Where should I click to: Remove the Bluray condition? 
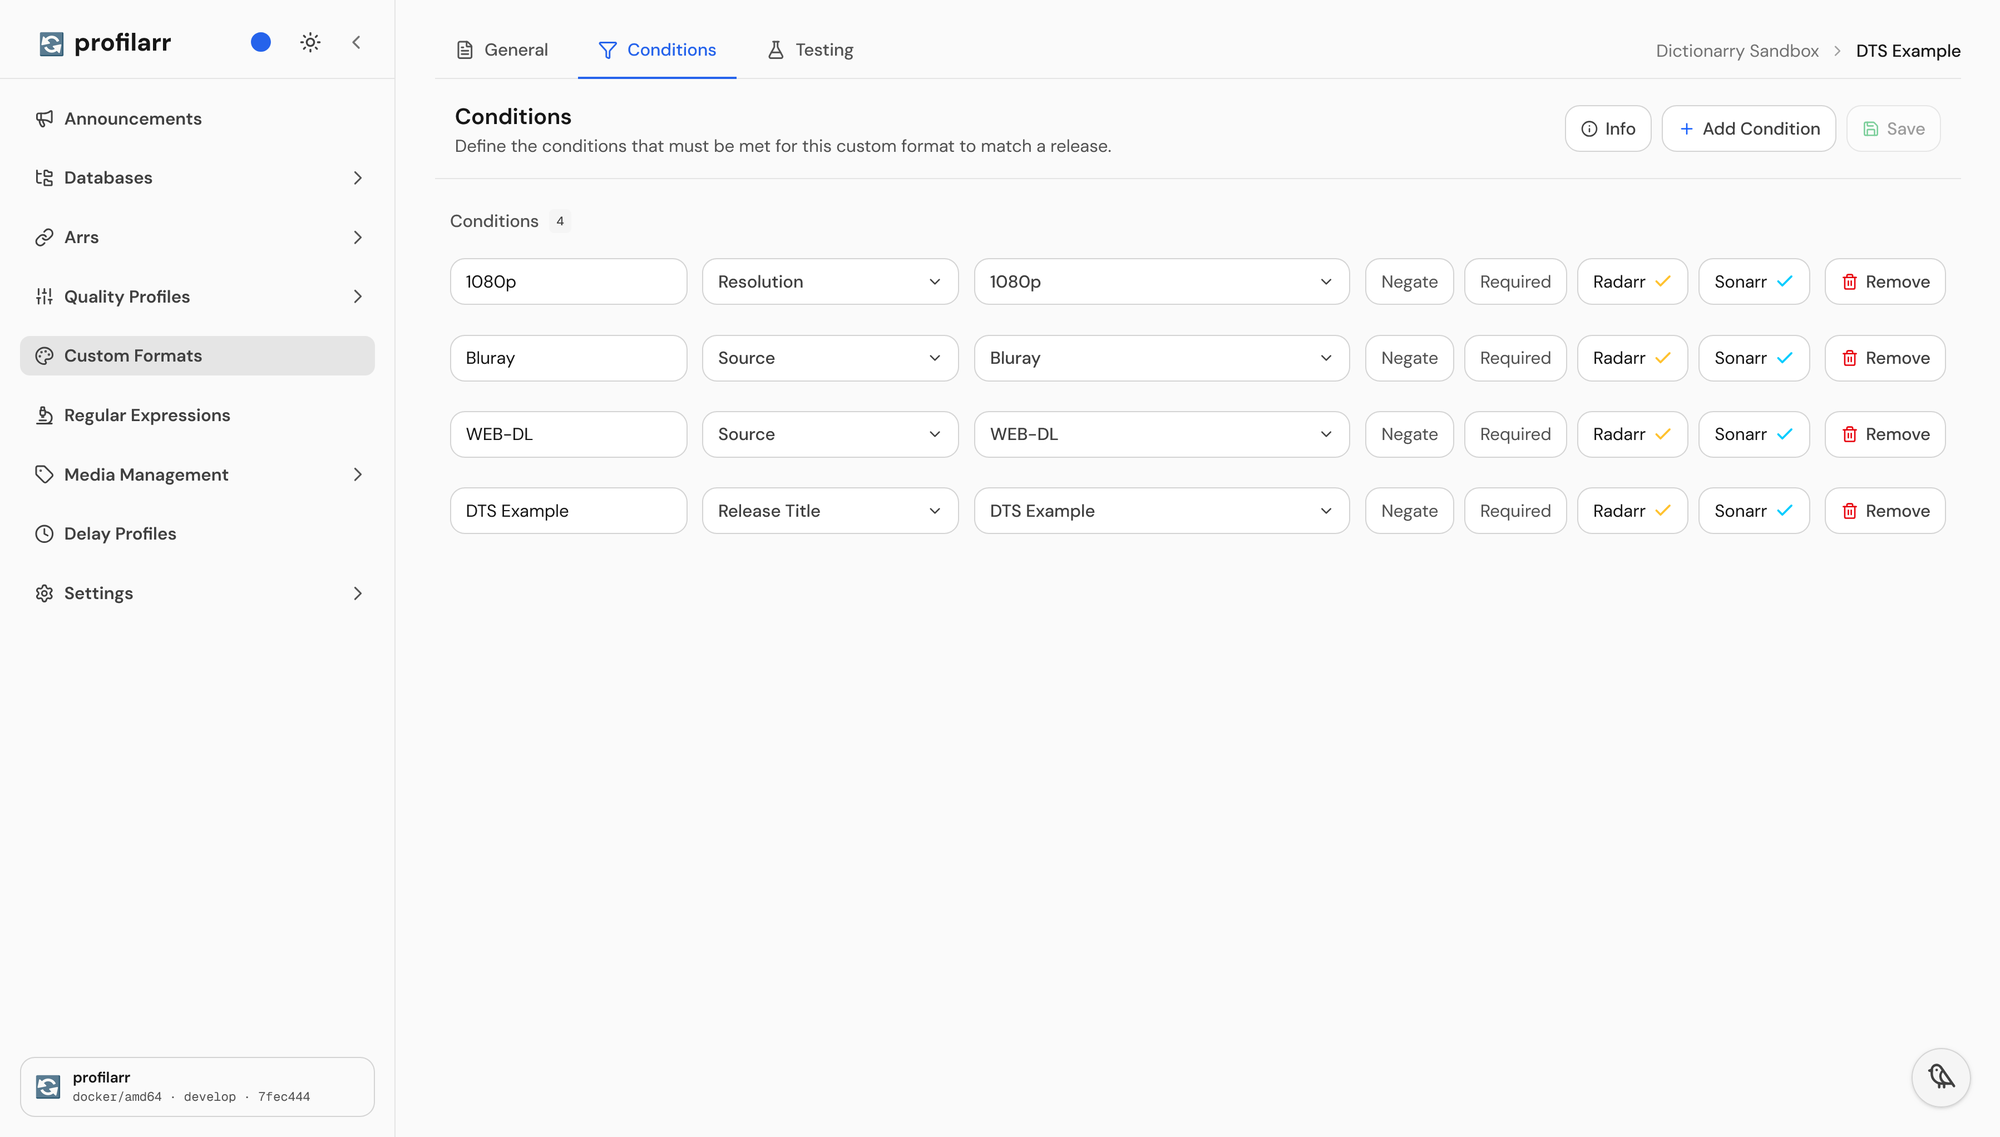(1885, 358)
